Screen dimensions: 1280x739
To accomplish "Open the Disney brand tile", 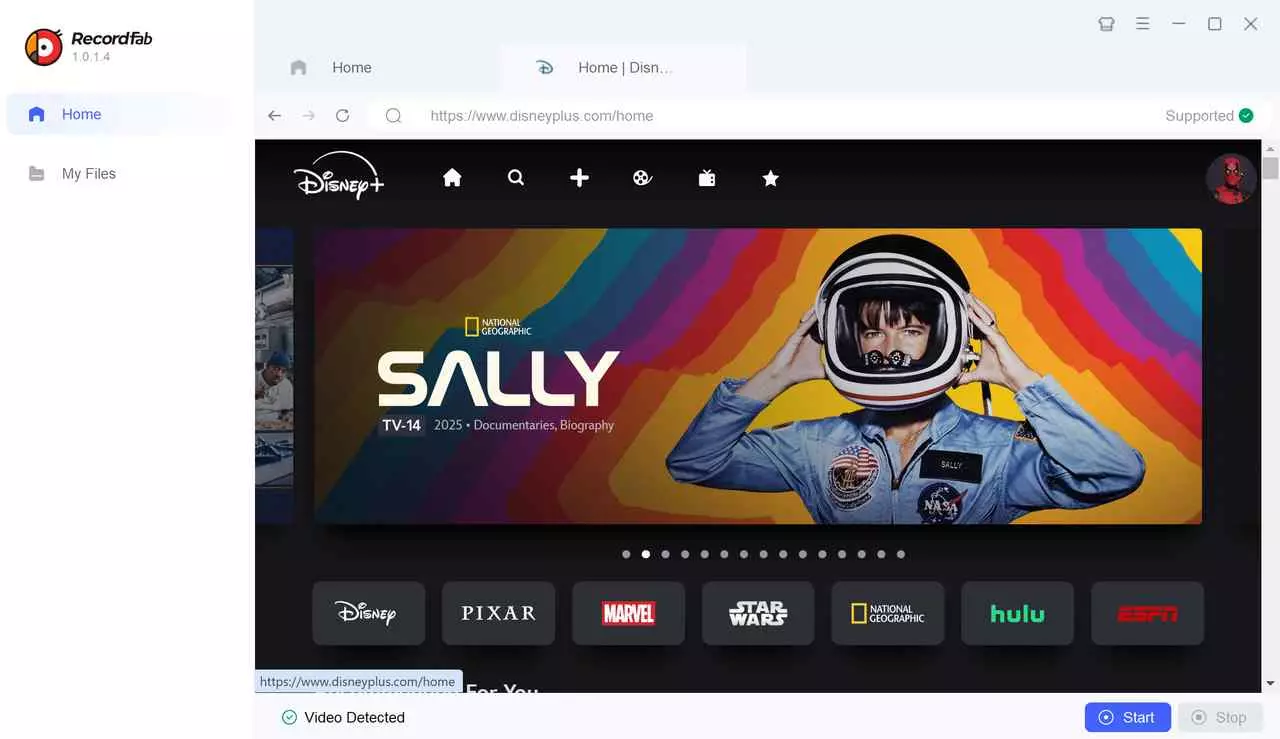I will pos(368,613).
